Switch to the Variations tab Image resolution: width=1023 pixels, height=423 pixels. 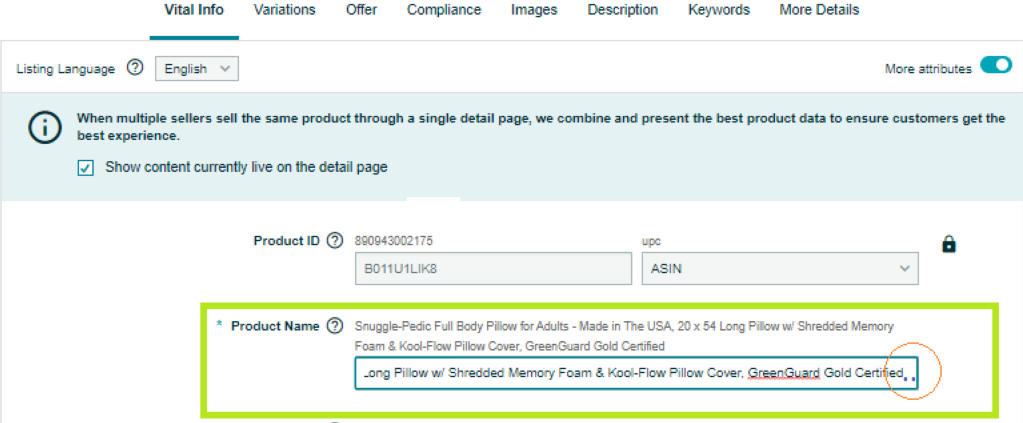coord(284,10)
